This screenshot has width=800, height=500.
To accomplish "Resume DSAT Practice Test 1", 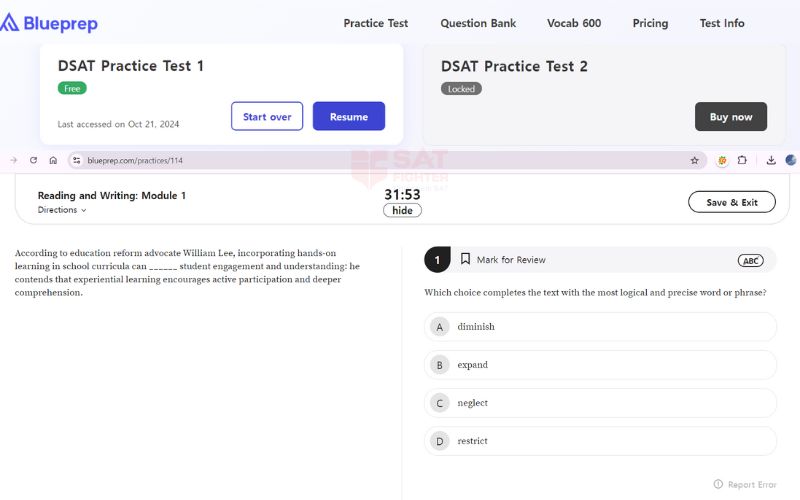I will [348, 117].
